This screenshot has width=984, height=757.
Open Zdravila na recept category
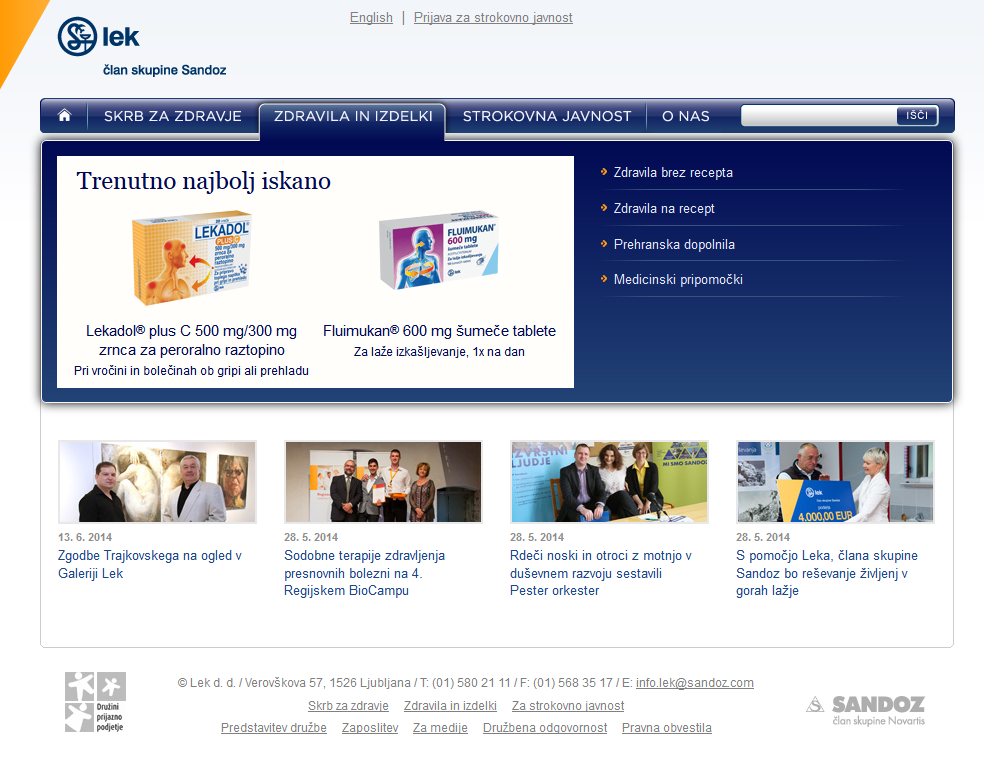pyautogui.click(x=664, y=208)
